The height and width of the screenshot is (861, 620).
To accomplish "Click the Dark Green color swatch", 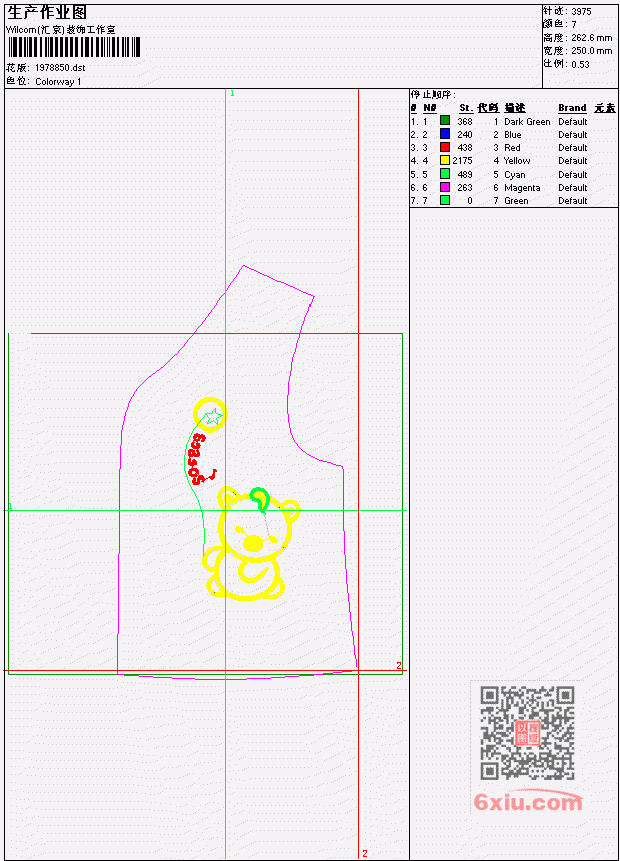I will pos(445,120).
